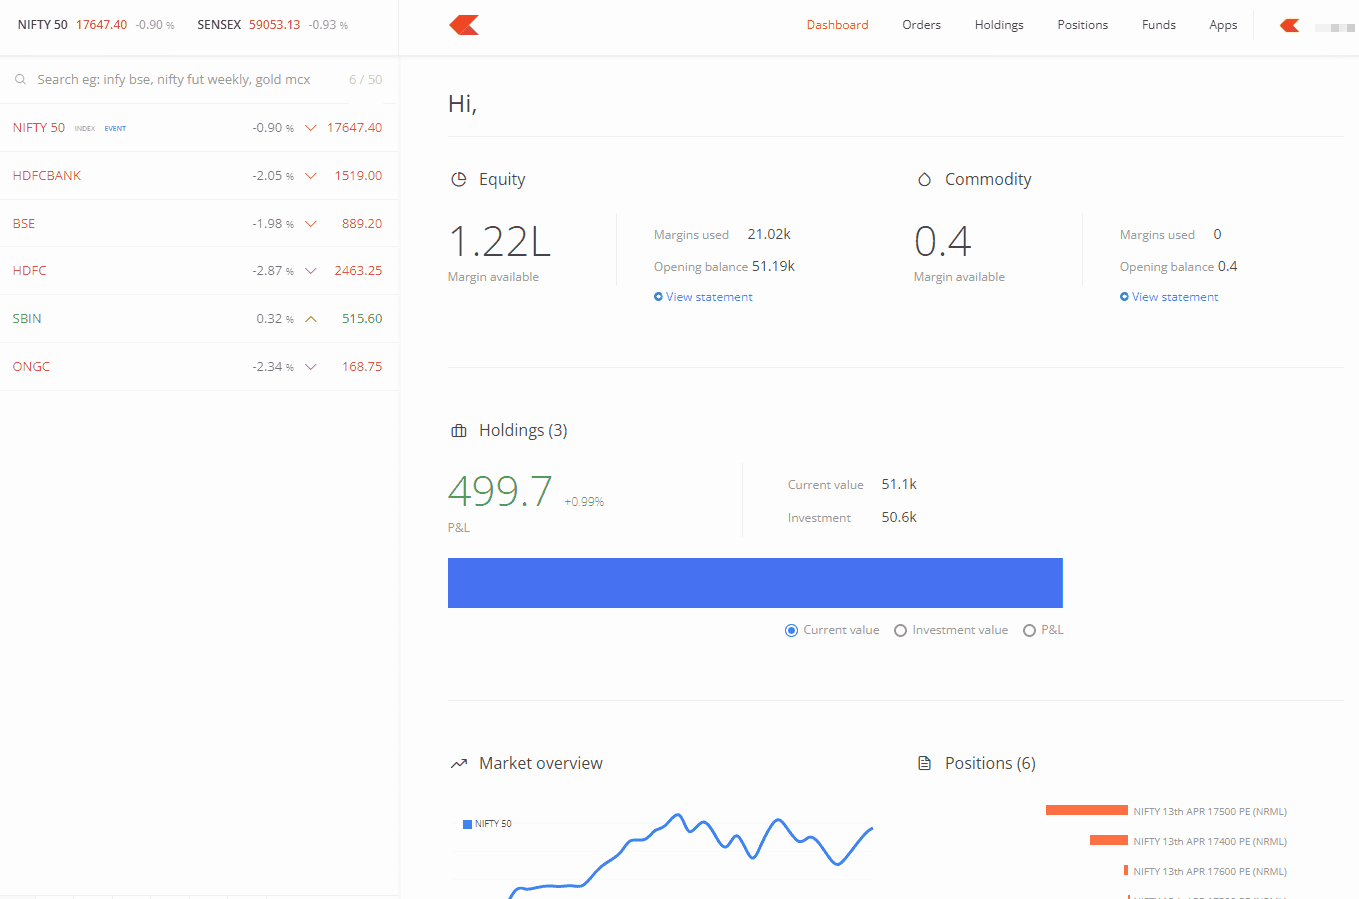Click the Equity pie chart icon
Viewport: 1359px width, 899px height.
459,180
